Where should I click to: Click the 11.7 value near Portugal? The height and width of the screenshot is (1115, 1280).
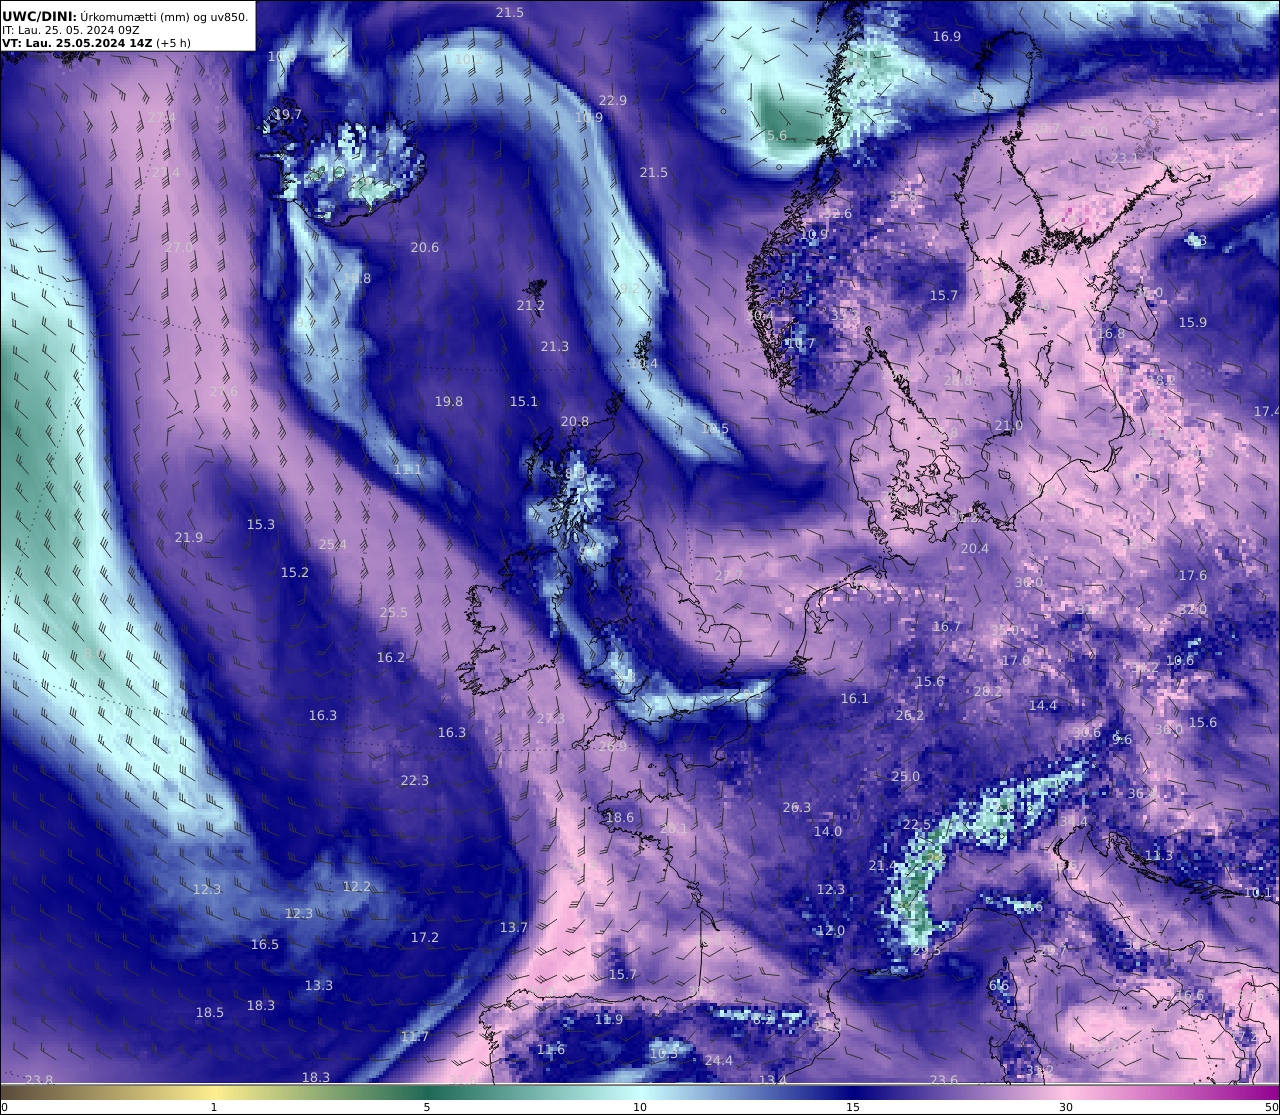(x=415, y=1036)
